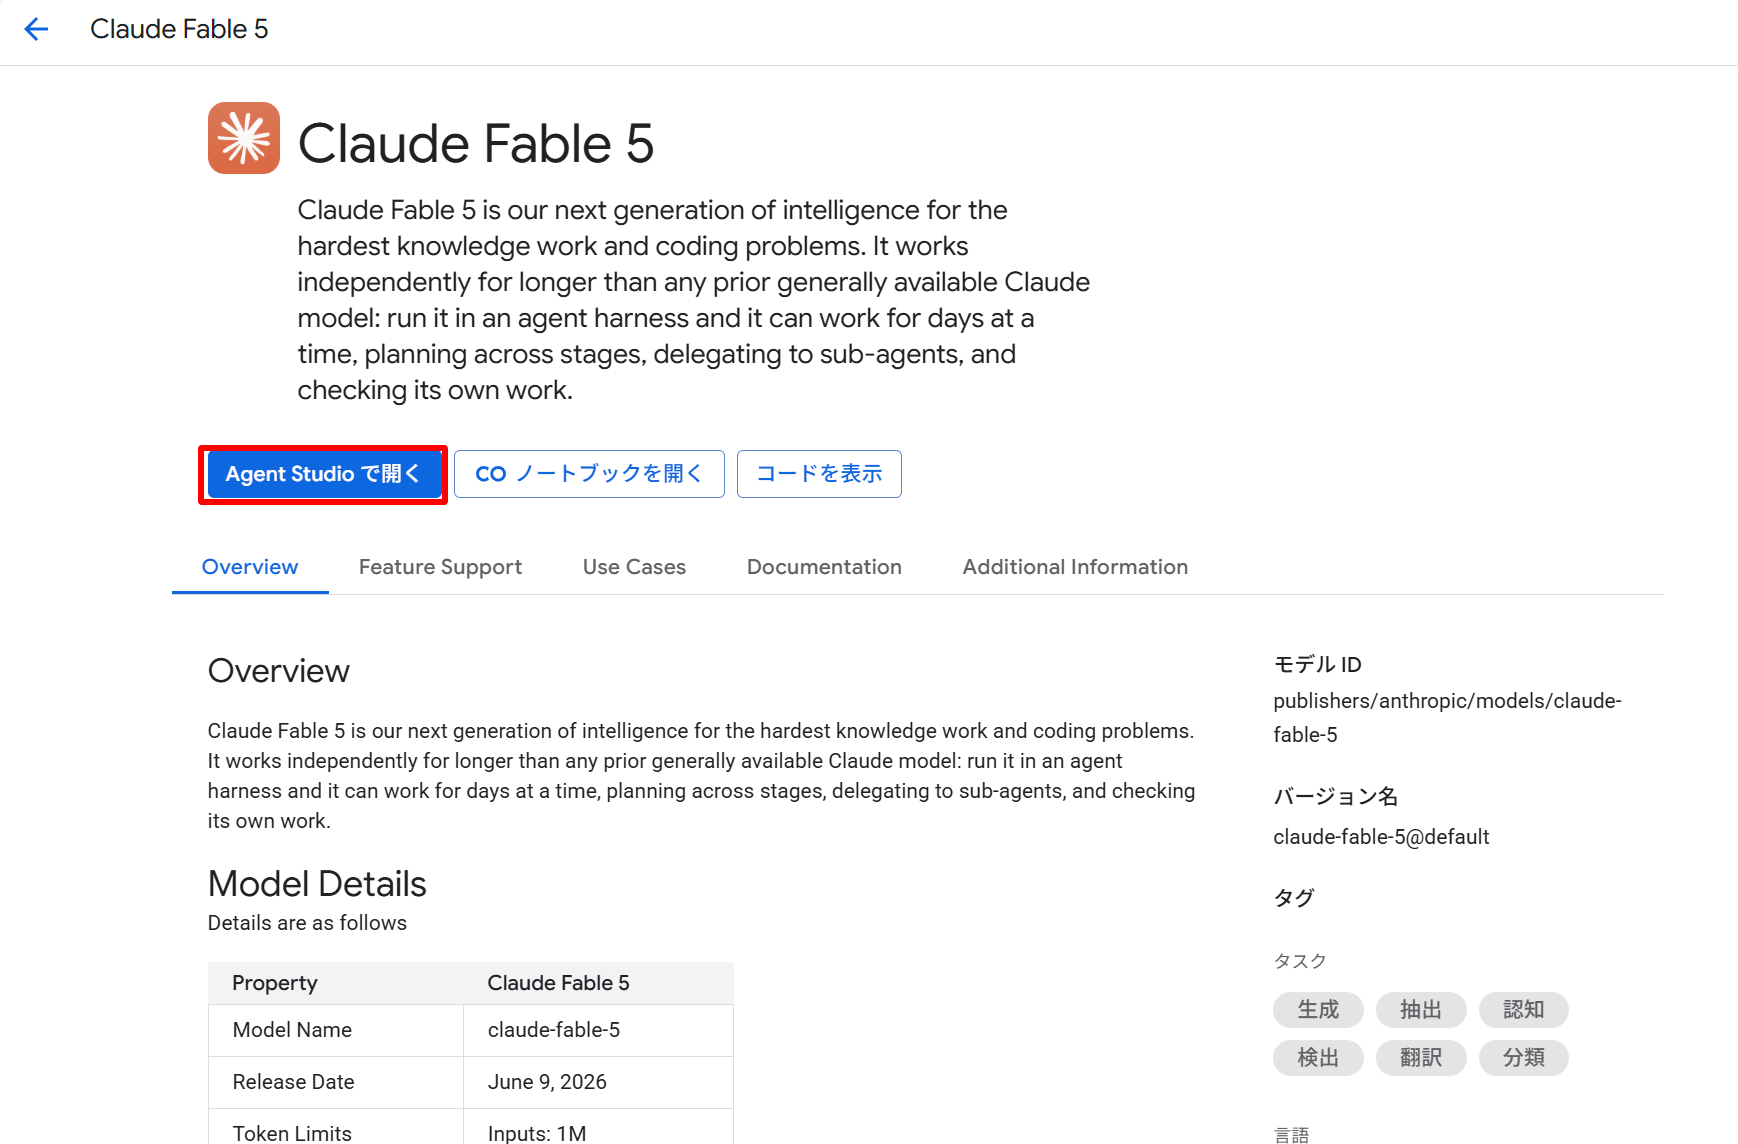Open the model in Agent Studio

tap(323, 474)
